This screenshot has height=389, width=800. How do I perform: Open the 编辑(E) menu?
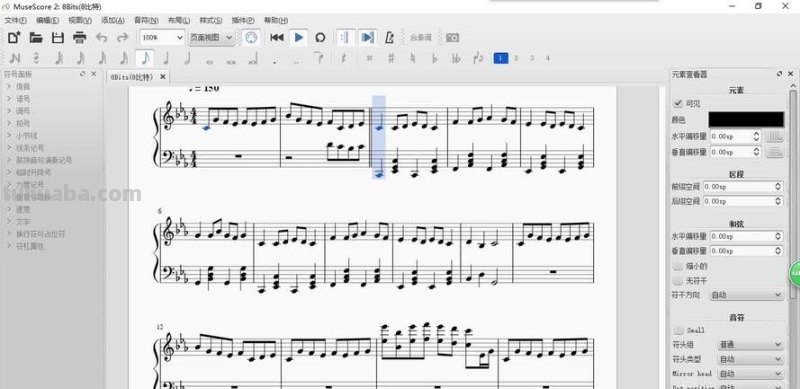(47, 20)
